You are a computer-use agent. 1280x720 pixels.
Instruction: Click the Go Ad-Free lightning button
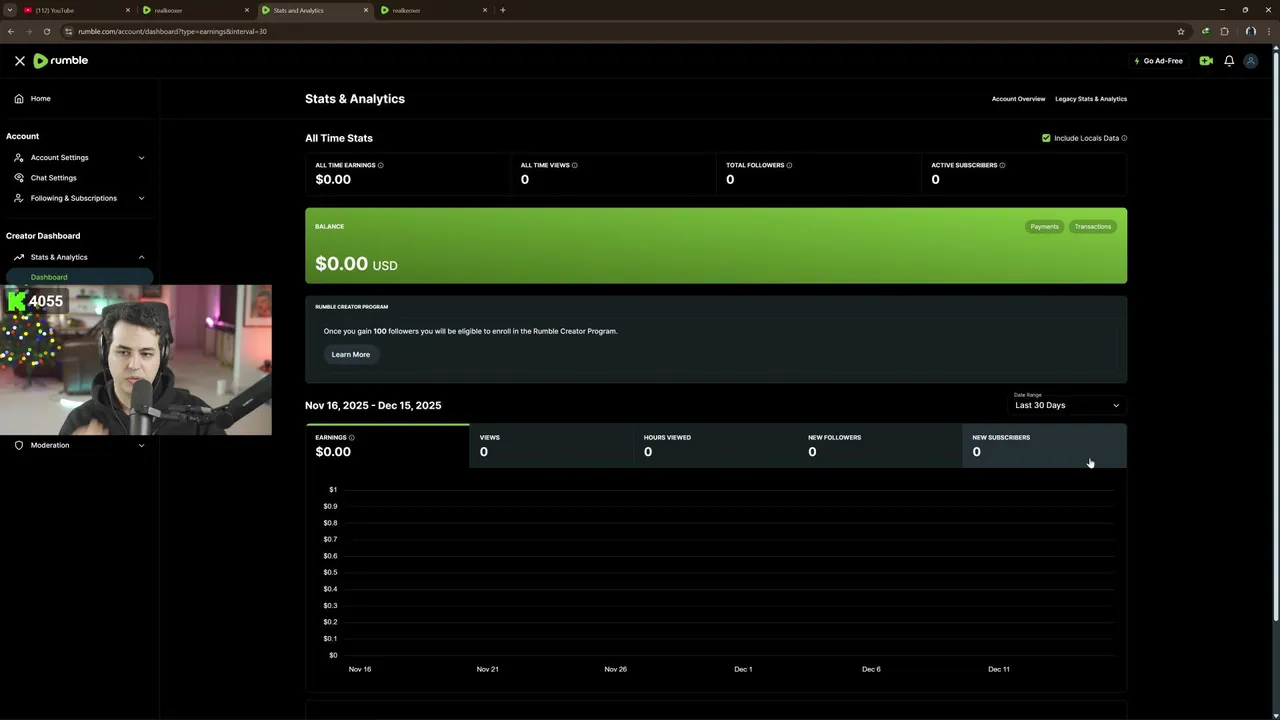coord(1159,61)
